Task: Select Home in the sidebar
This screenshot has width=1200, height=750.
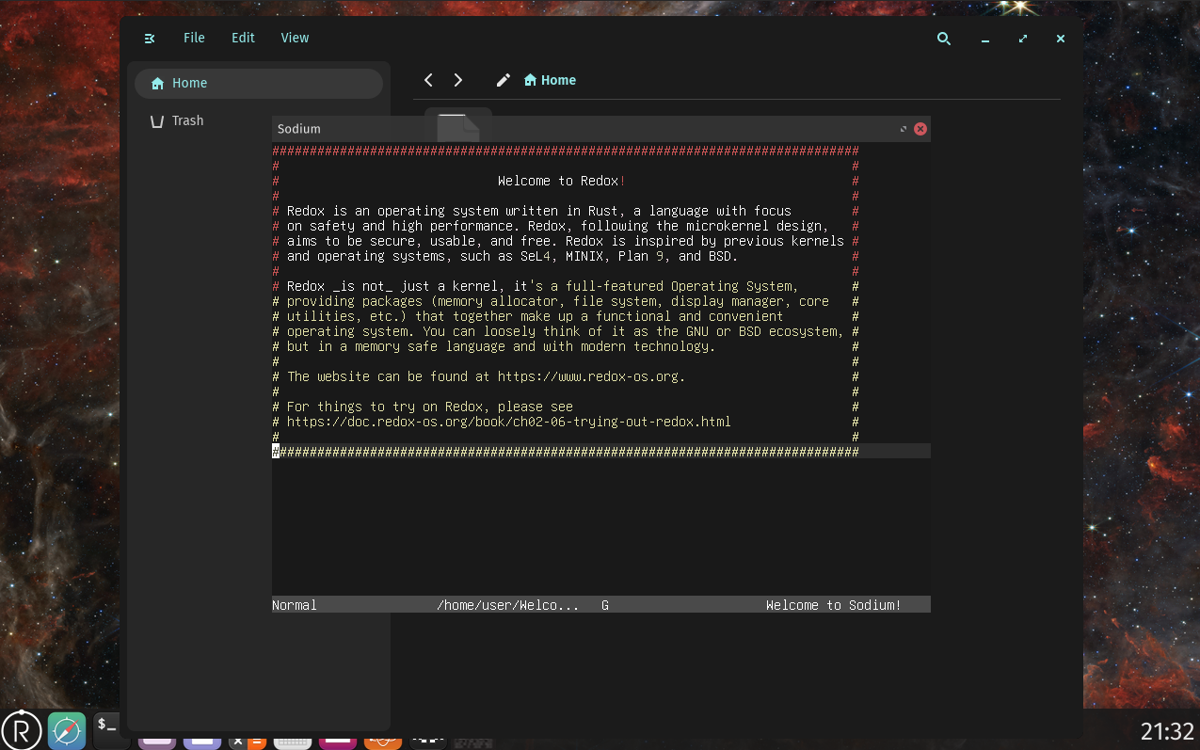Action: click(x=259, y=83)
